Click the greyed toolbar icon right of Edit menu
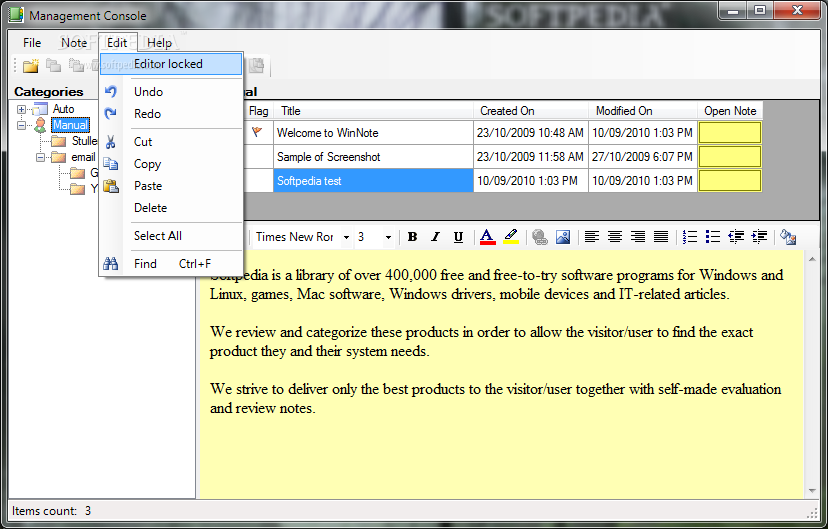The width and height of the screenshot is (828, 529). 257,65
